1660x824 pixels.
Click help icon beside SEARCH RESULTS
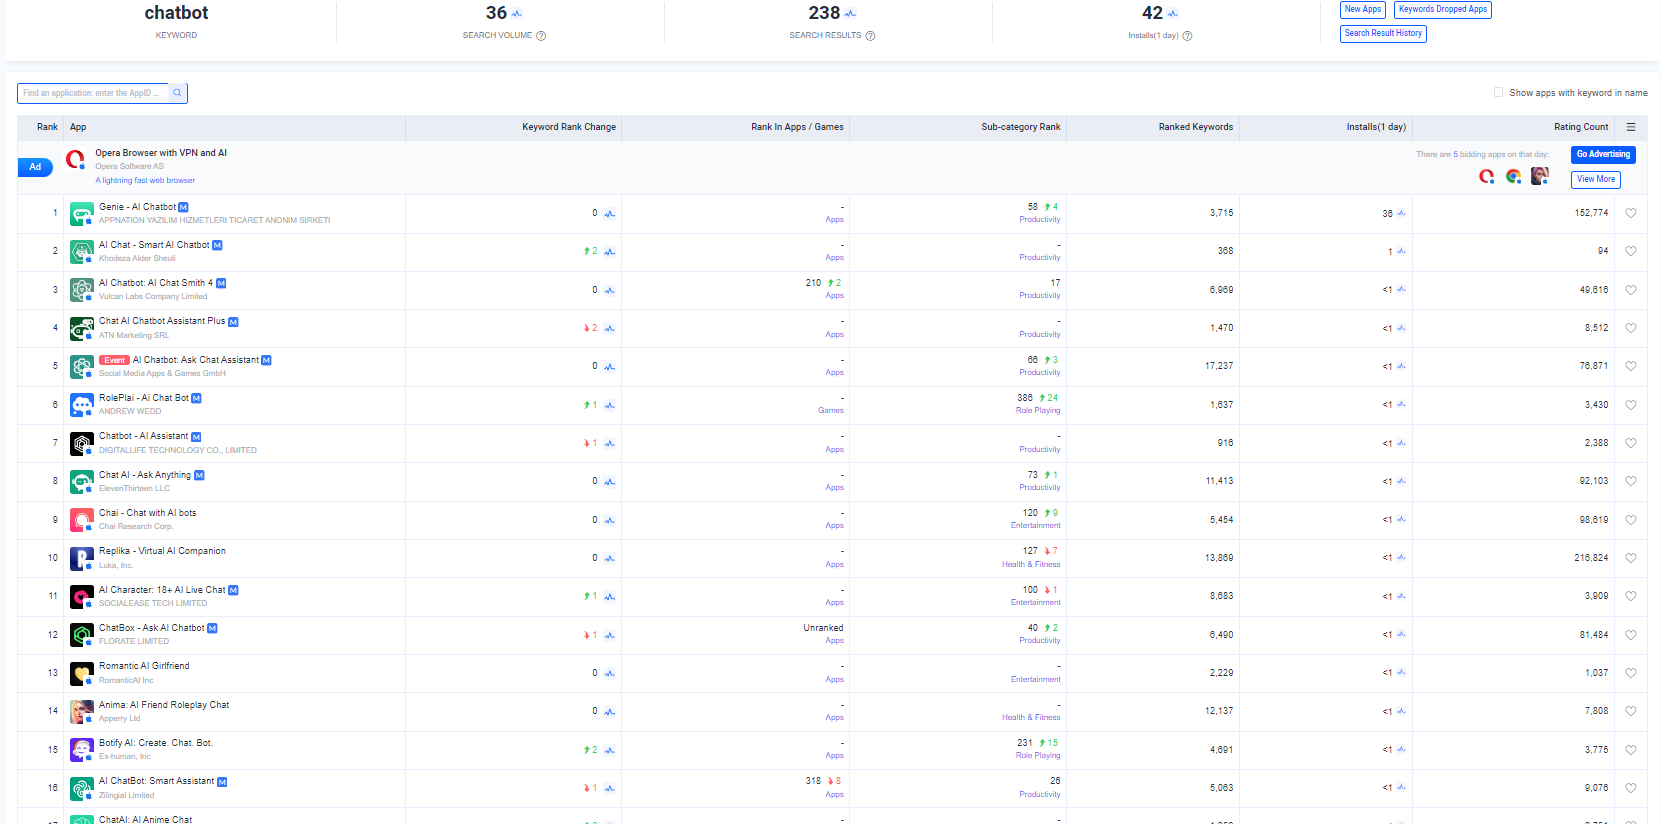870,36
